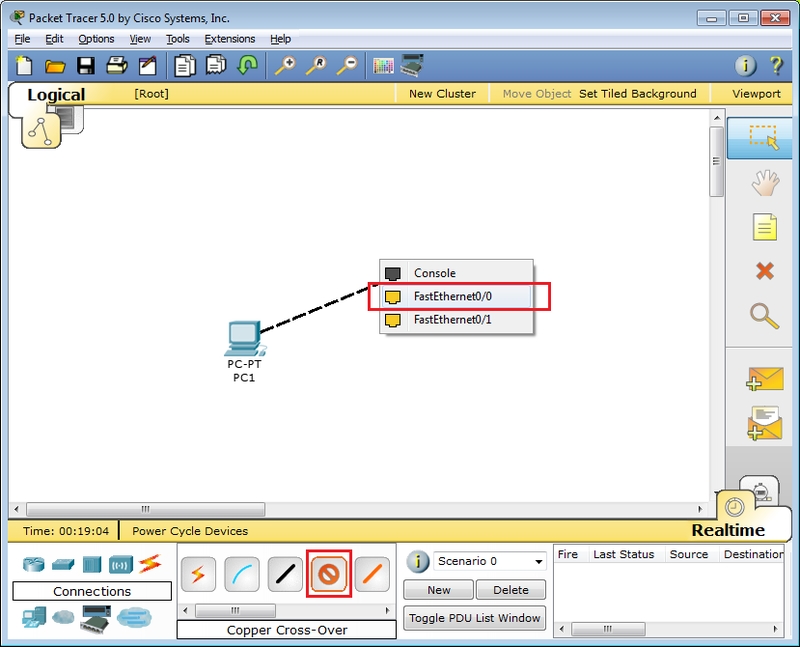
Task: Choose Console port in popup list
Action: (x=434, y=273)
